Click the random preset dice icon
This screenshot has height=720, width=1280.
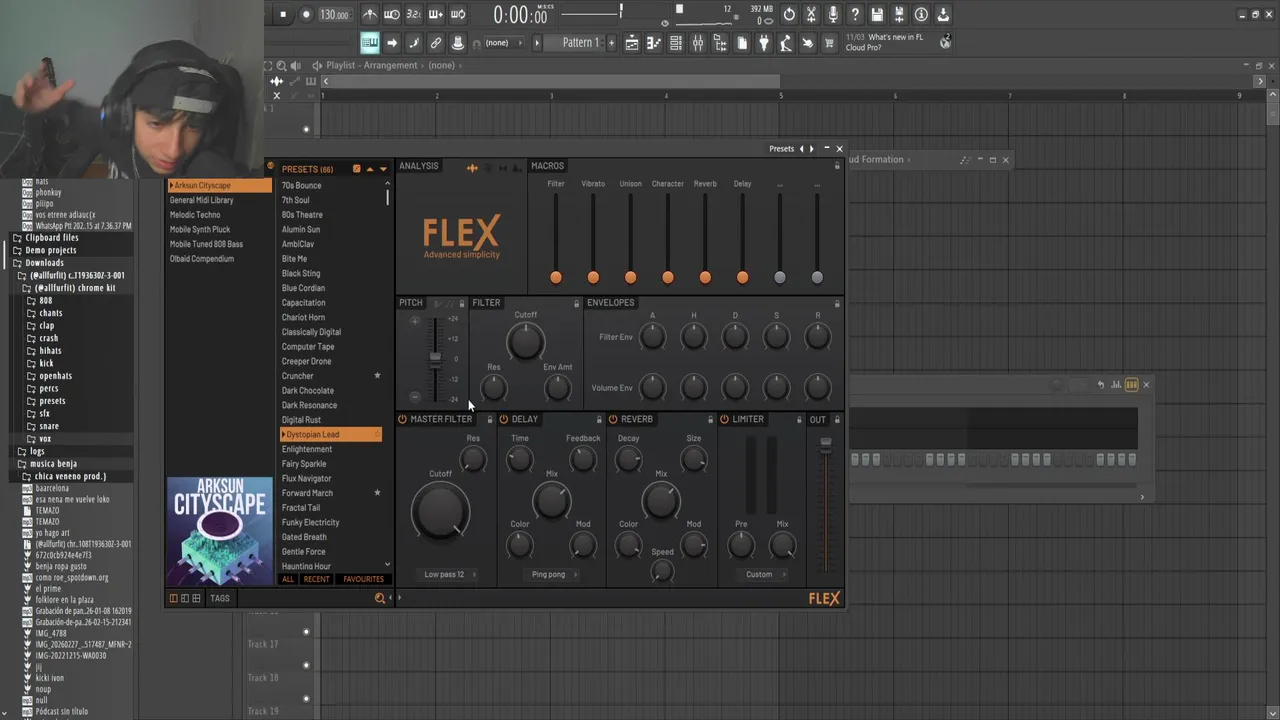tap(357, 169)
